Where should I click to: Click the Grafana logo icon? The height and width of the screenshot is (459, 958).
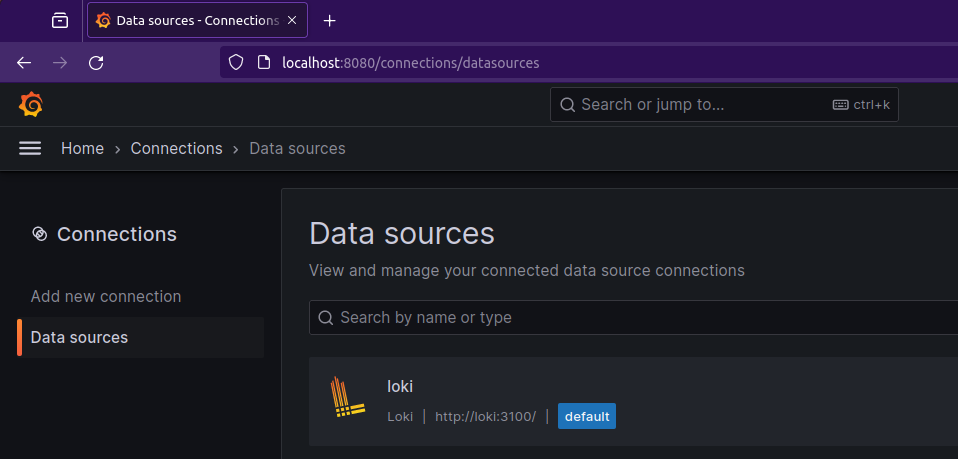point(30,104)
